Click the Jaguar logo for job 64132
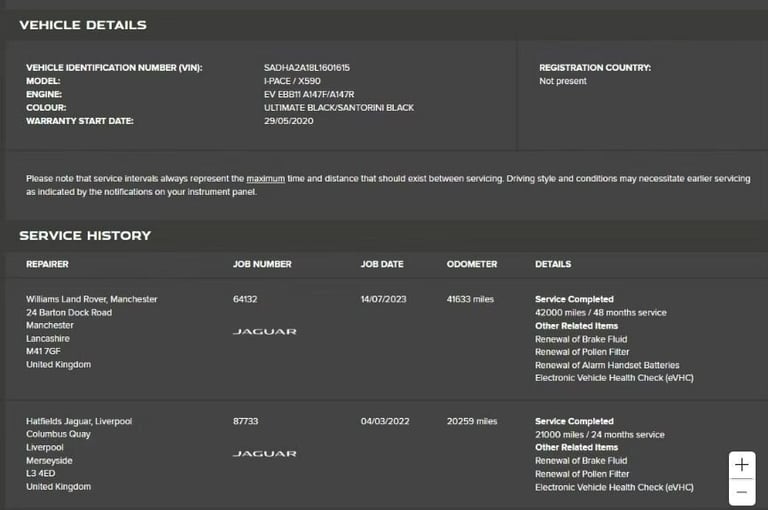 click(x=264, y=332)
